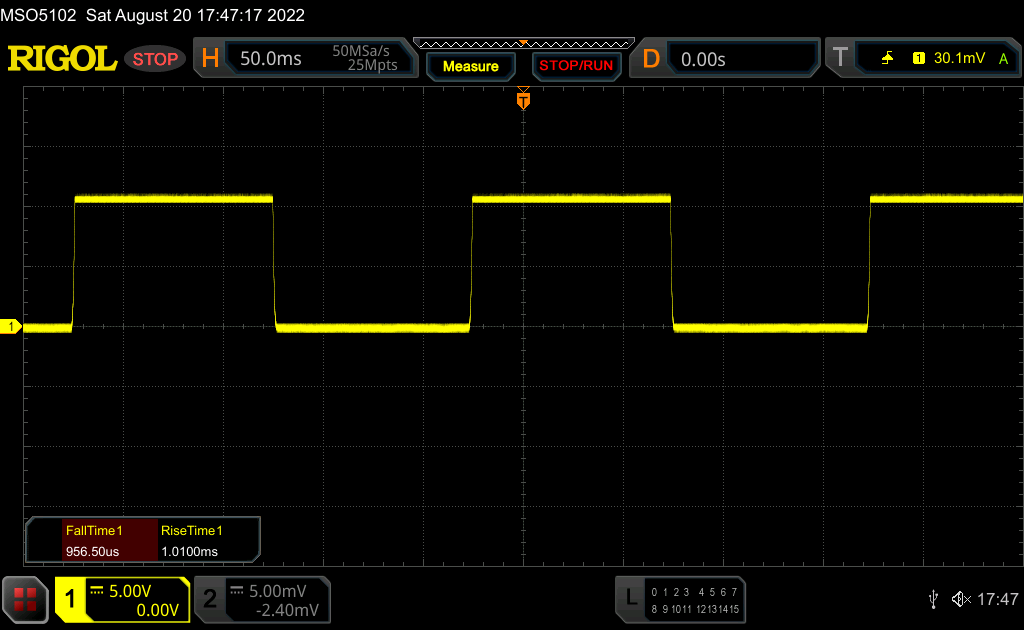1024x630 pixels.
Task: Click the 1.0100ms rise time value
Action: tap(189, 552)
